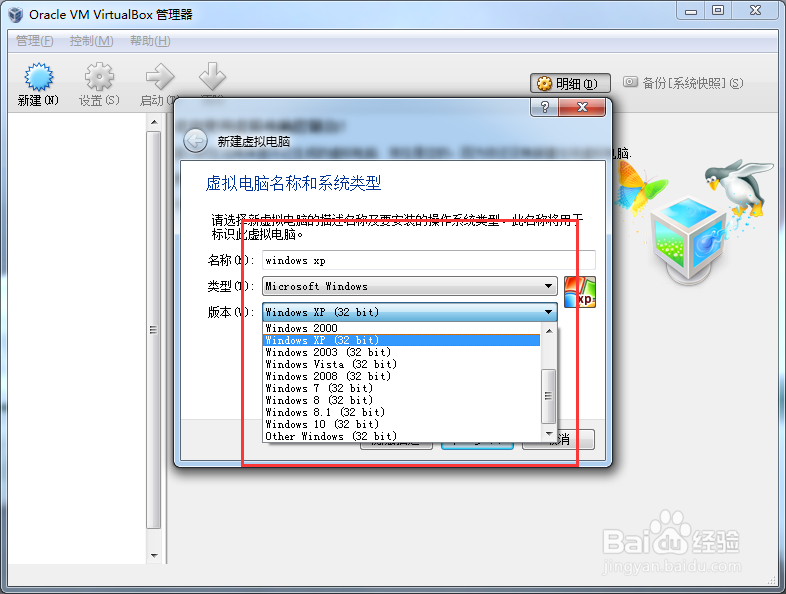This screenshot has width=786, height=594.
Task: Select Windows 2000 from the list
Action: [x=402, y=328]
